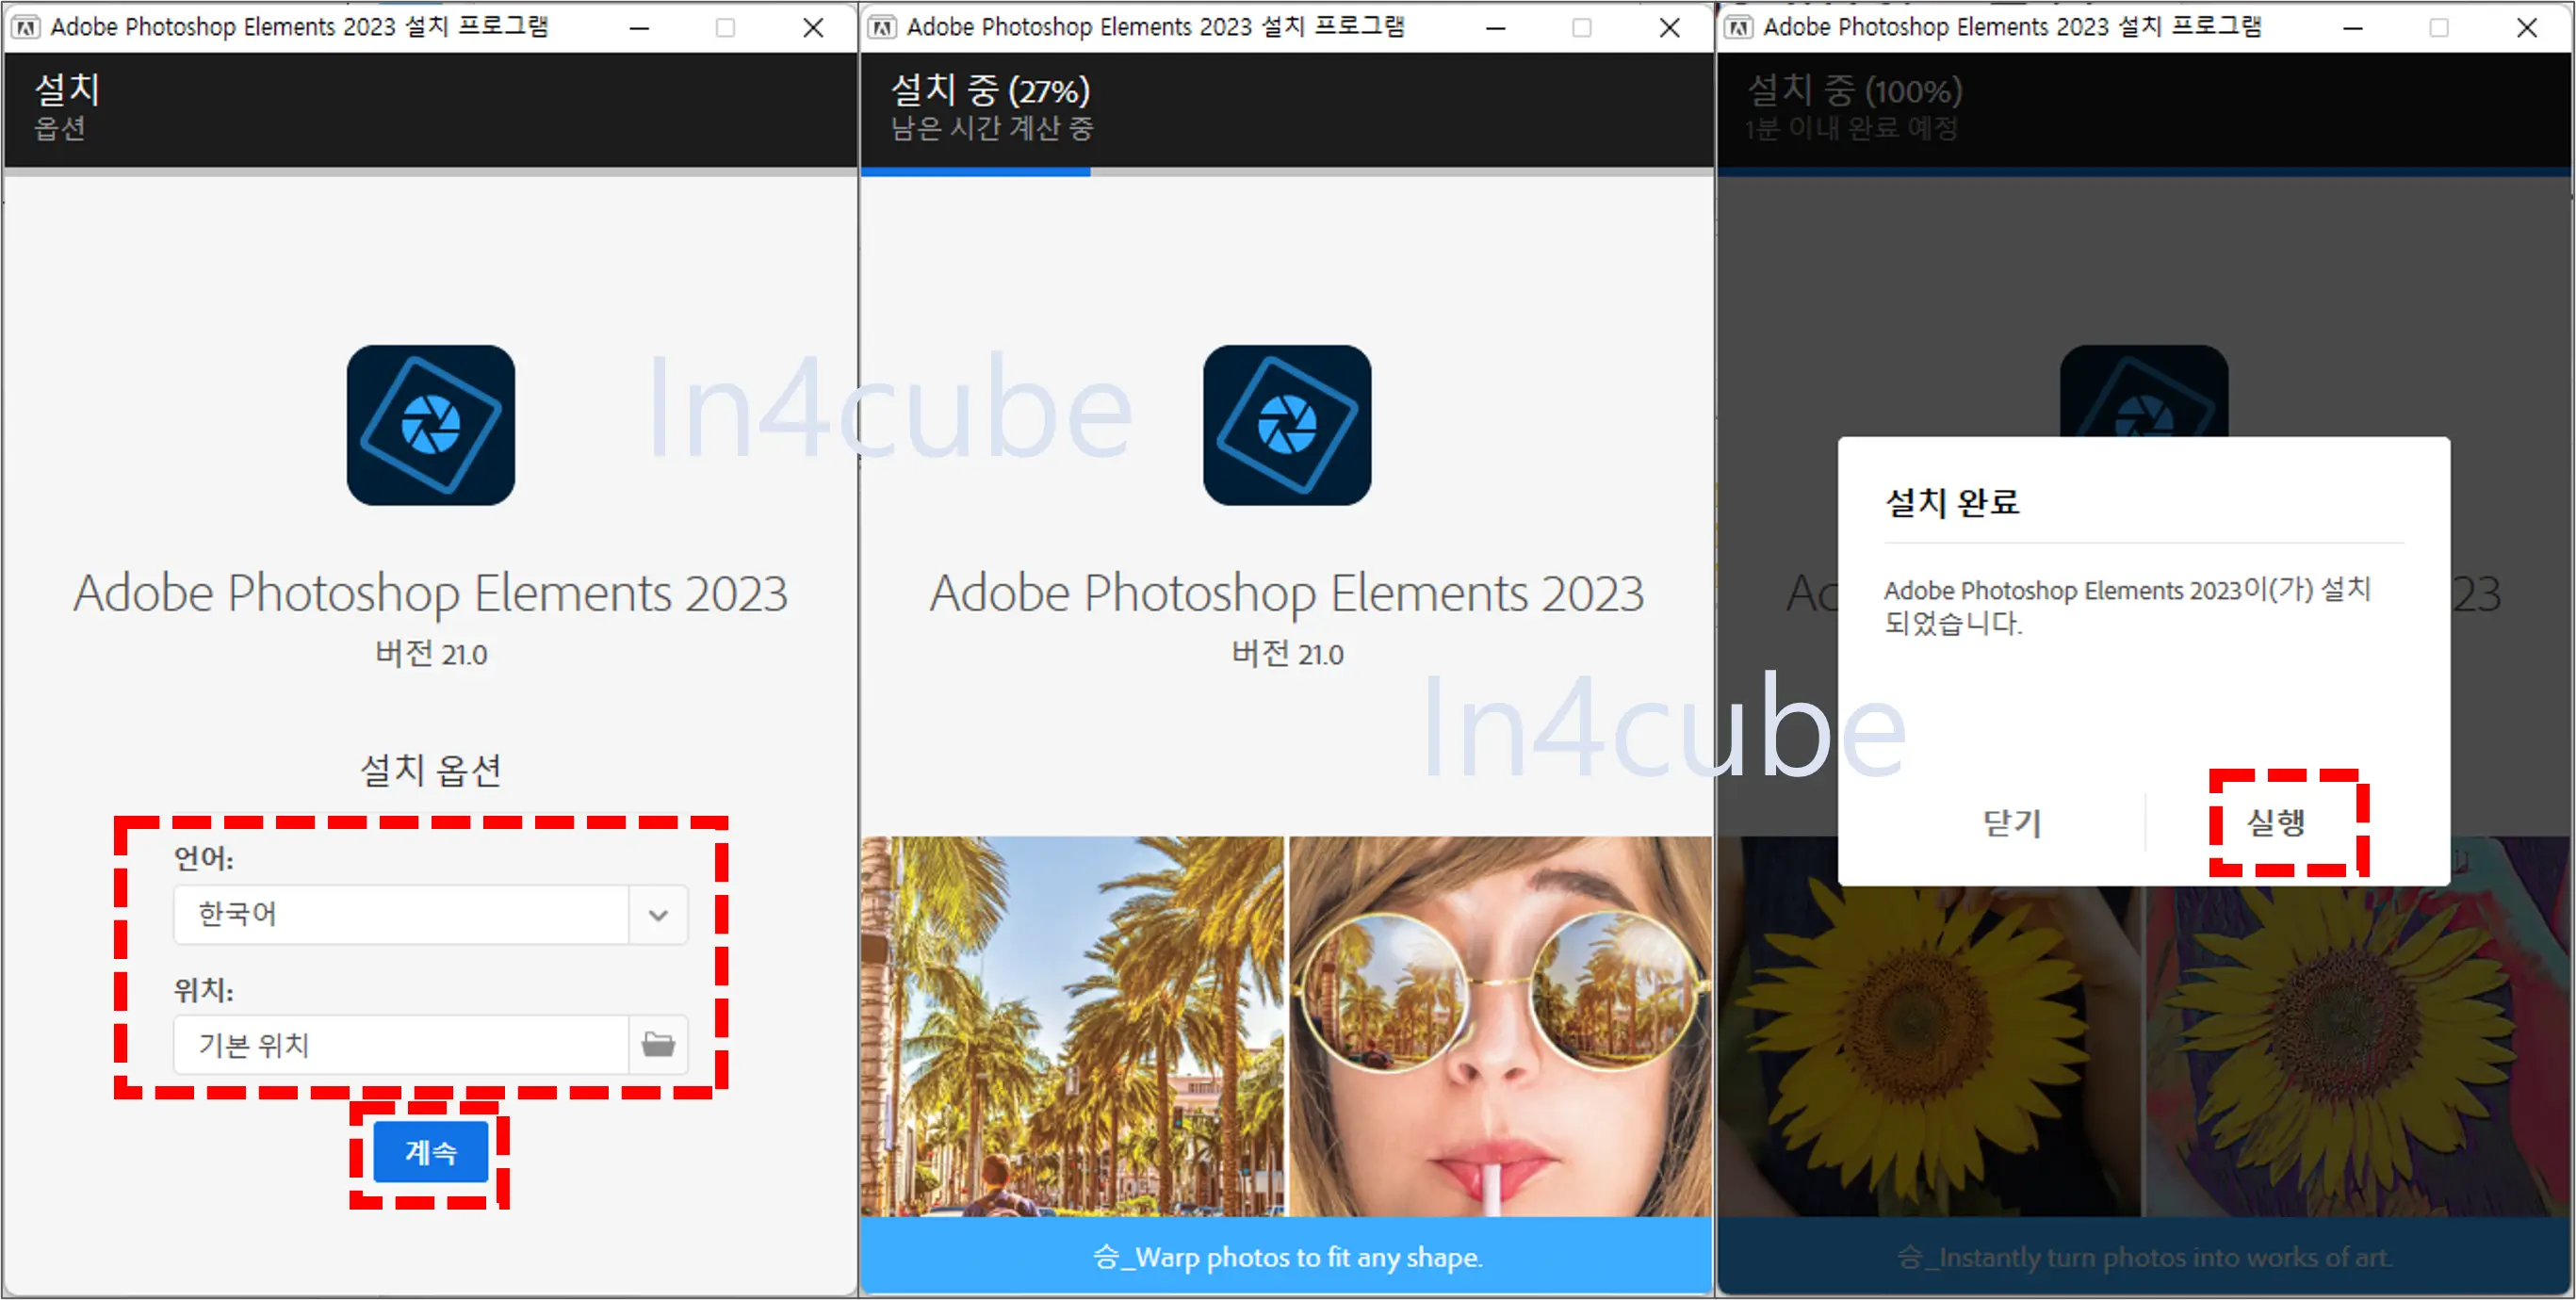The height and width of the screenshot is (1300, 2576).
Task: Click the 'Warp photos to fit any shape' banner
Action: pyautogui.click(x=1287, y=1256)
